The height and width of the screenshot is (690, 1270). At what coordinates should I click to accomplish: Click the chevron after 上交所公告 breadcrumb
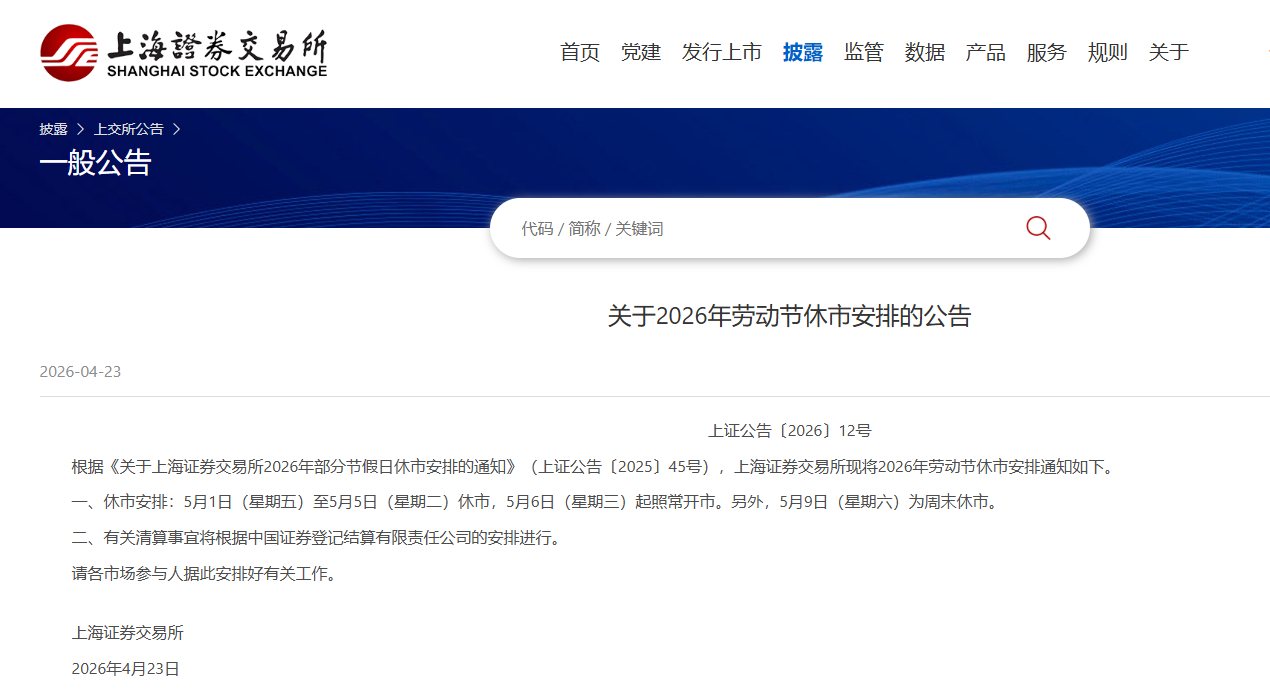pyautogui.click(x=177, y=129)
